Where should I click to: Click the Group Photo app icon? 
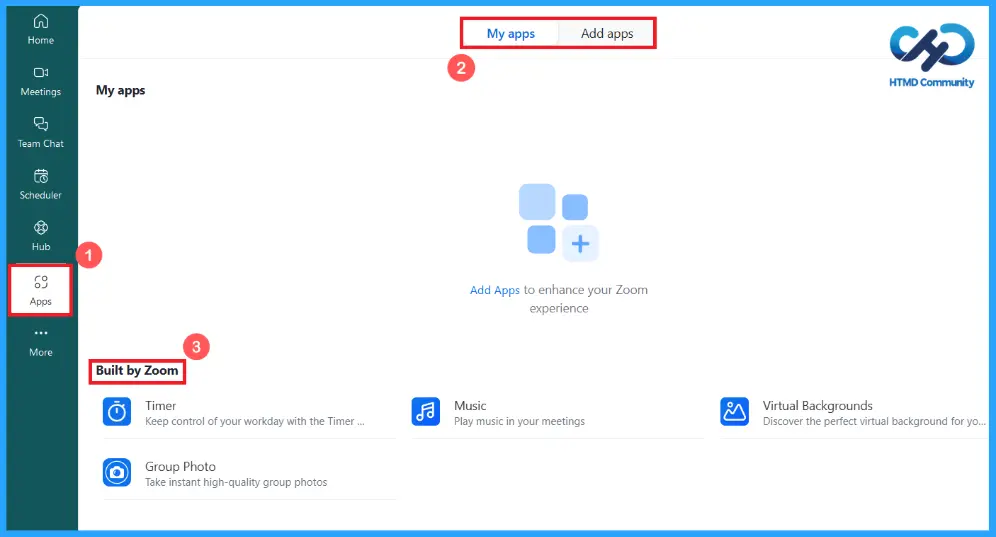click(x=117, y=472)
